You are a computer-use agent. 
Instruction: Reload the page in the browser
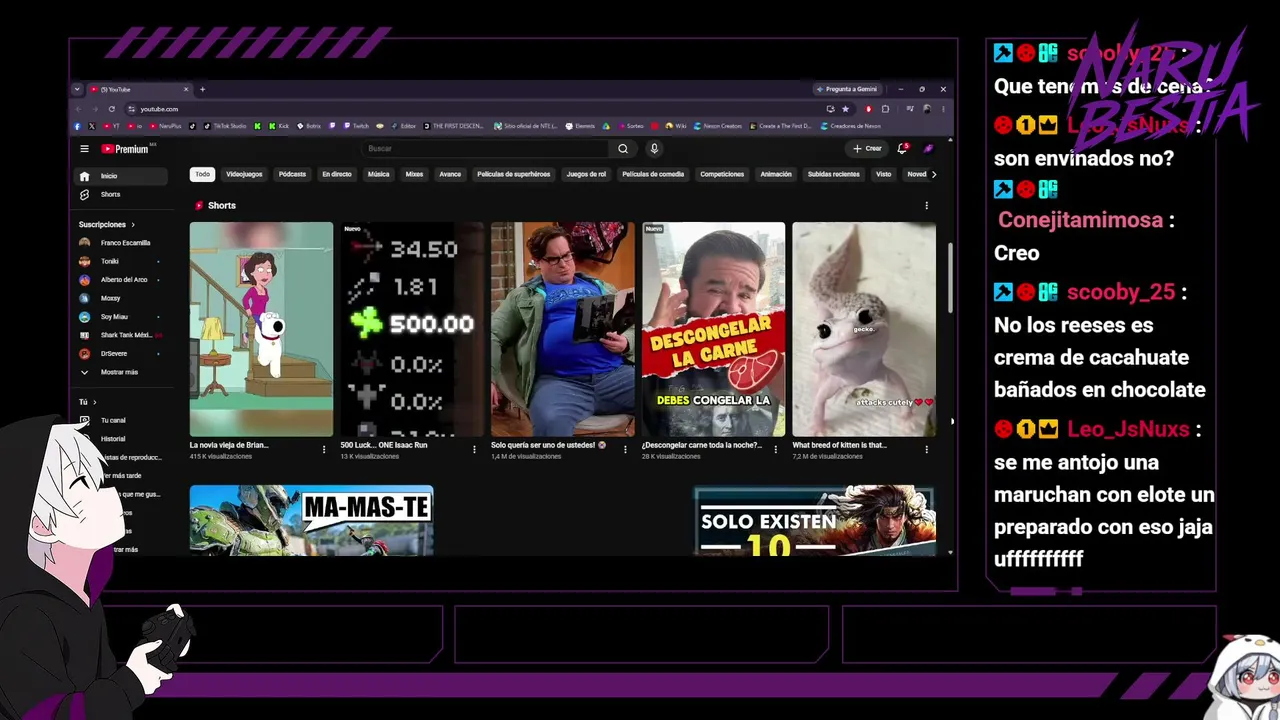point(111,109)
